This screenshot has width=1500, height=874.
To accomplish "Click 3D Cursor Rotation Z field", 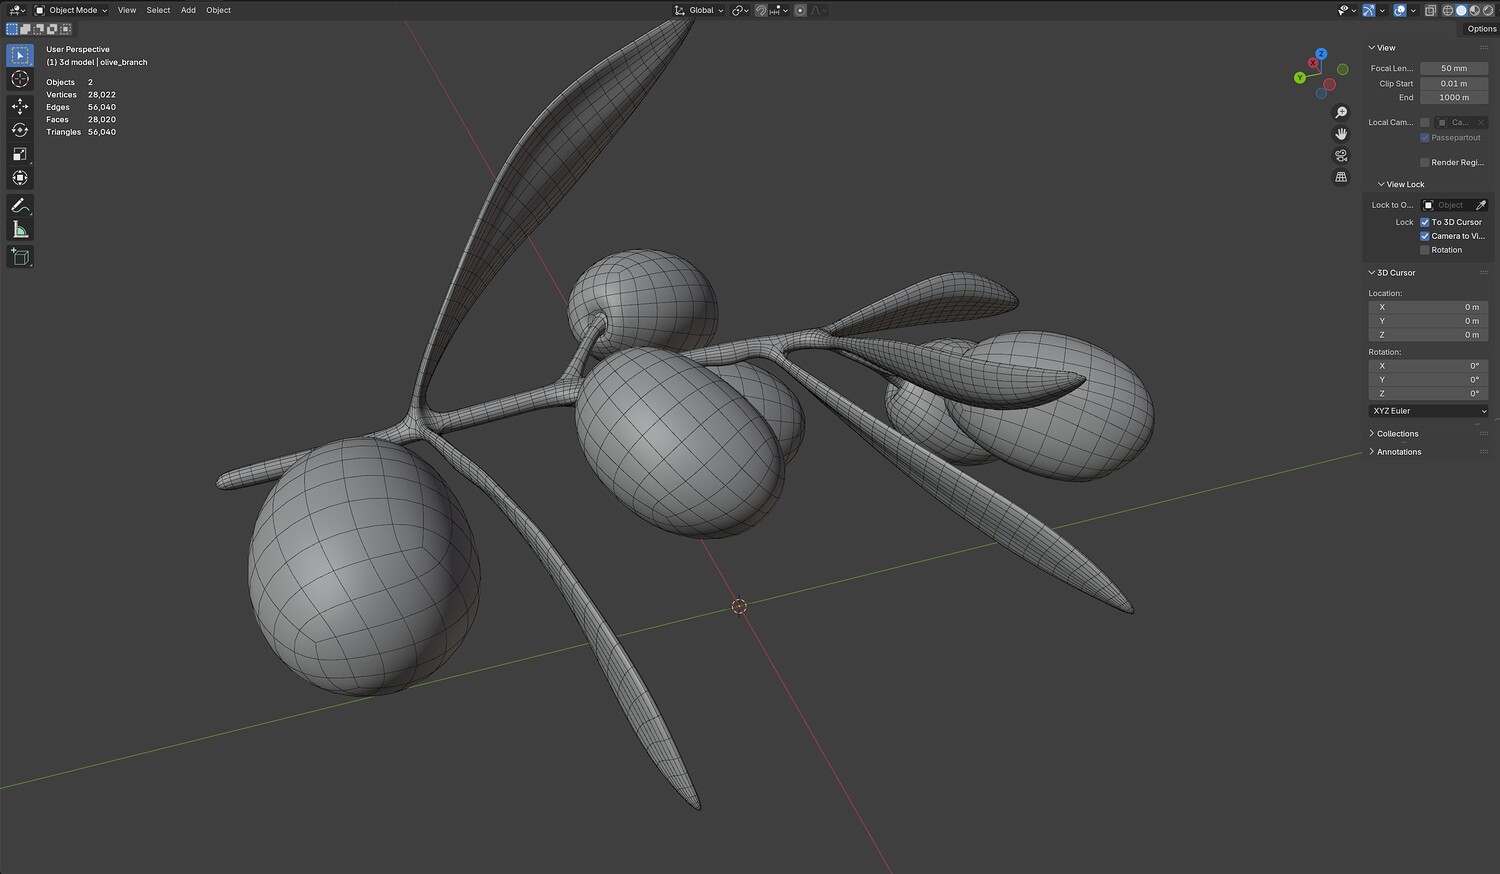I will pyautogui.click(x=1428, y=394).
